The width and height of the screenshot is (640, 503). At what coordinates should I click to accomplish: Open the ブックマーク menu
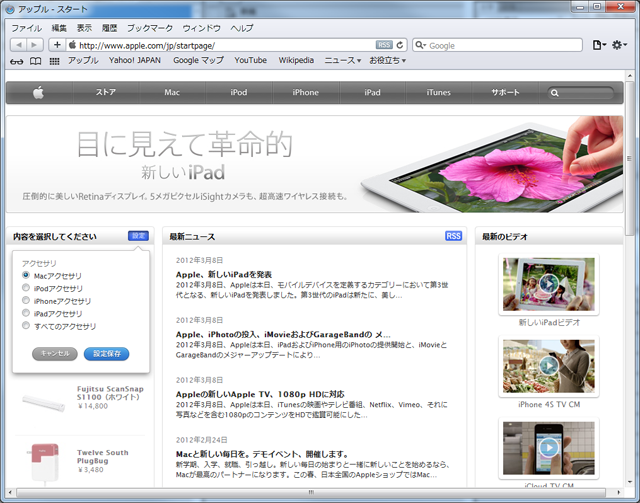coord(150,28)
